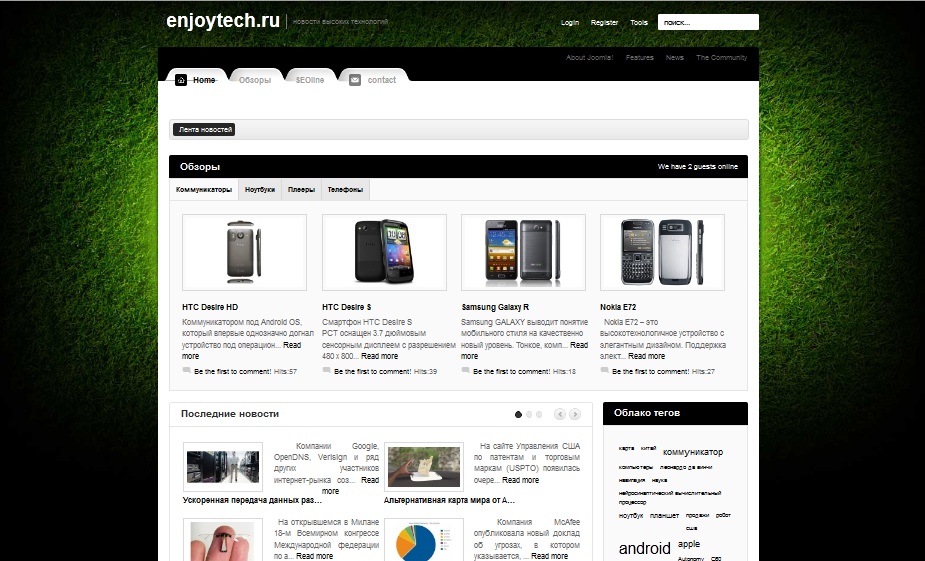Focus the поиск search field
Screen dimensions: 925x561
[708, 22]
